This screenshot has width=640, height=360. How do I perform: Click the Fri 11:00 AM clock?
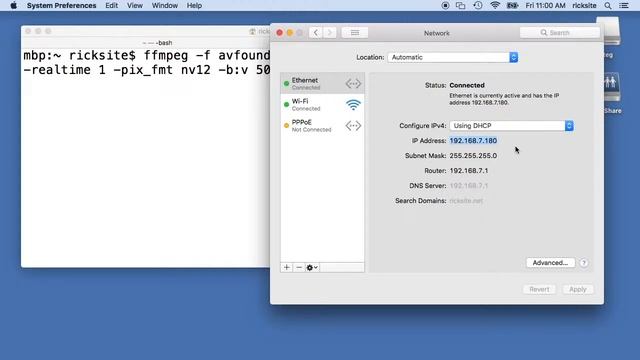point(545,6)
